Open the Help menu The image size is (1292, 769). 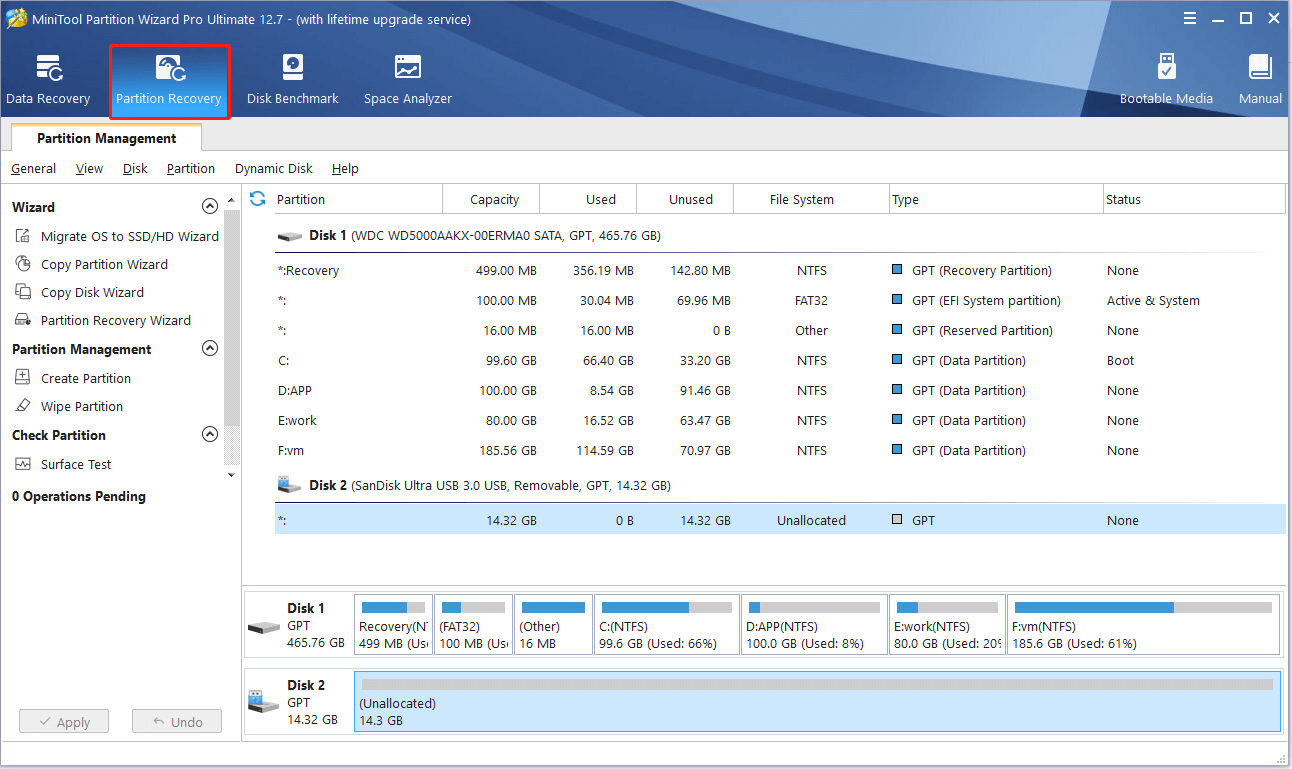(x=345, y=169)
